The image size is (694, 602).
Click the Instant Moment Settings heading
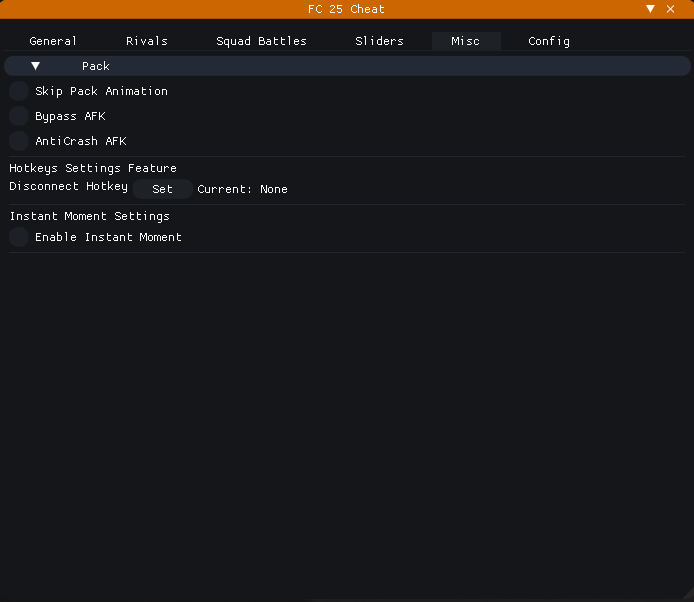[90, 216]
